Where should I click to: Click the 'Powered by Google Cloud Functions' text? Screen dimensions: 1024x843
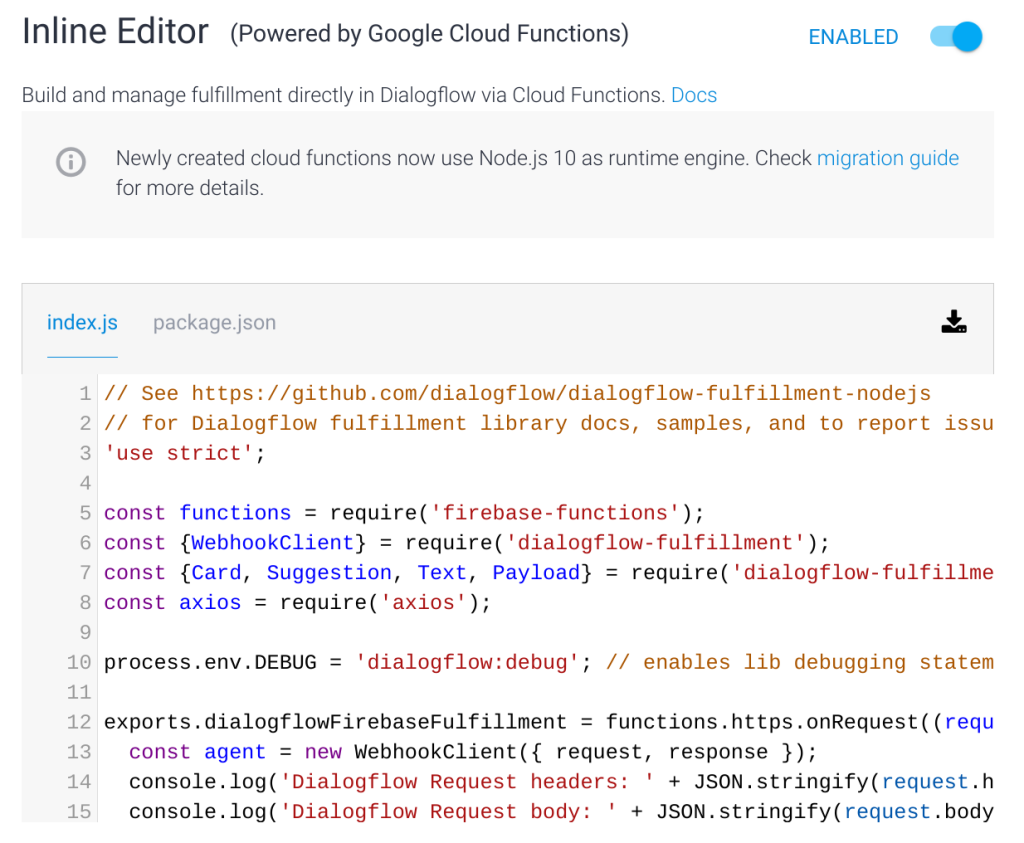tap(429, 33)
